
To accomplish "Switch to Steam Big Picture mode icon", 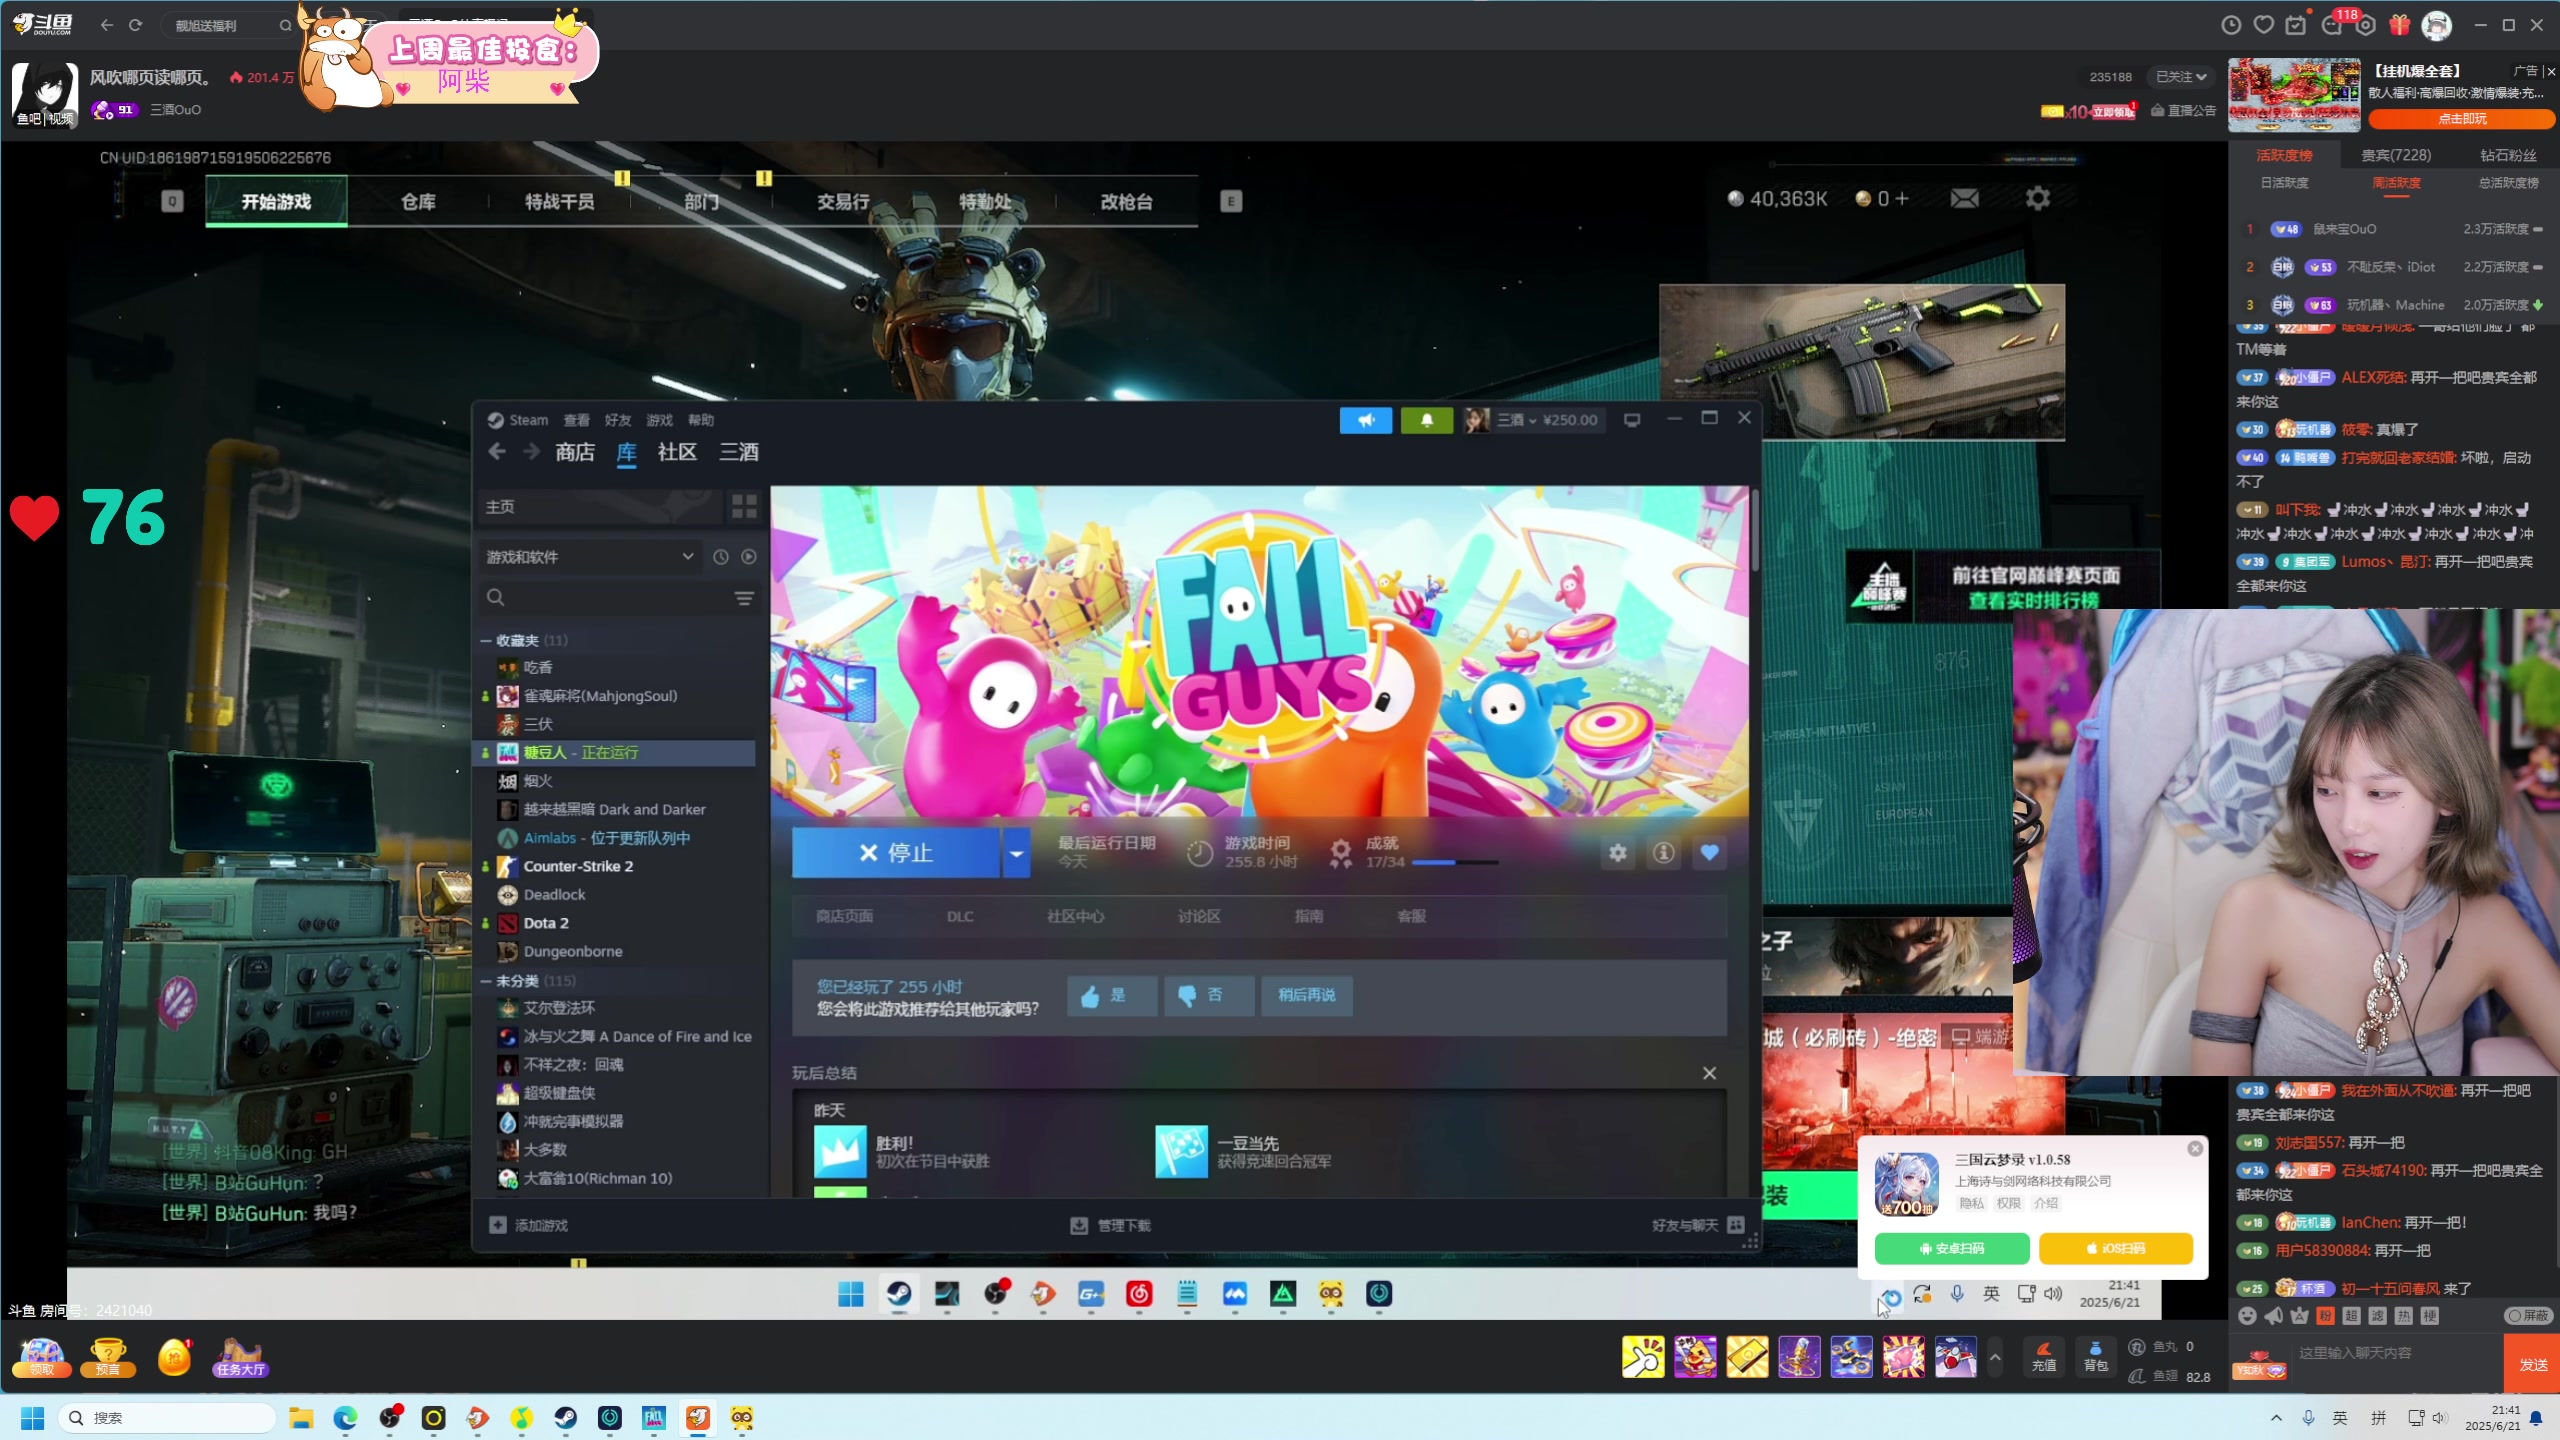I will (1632, 420).
